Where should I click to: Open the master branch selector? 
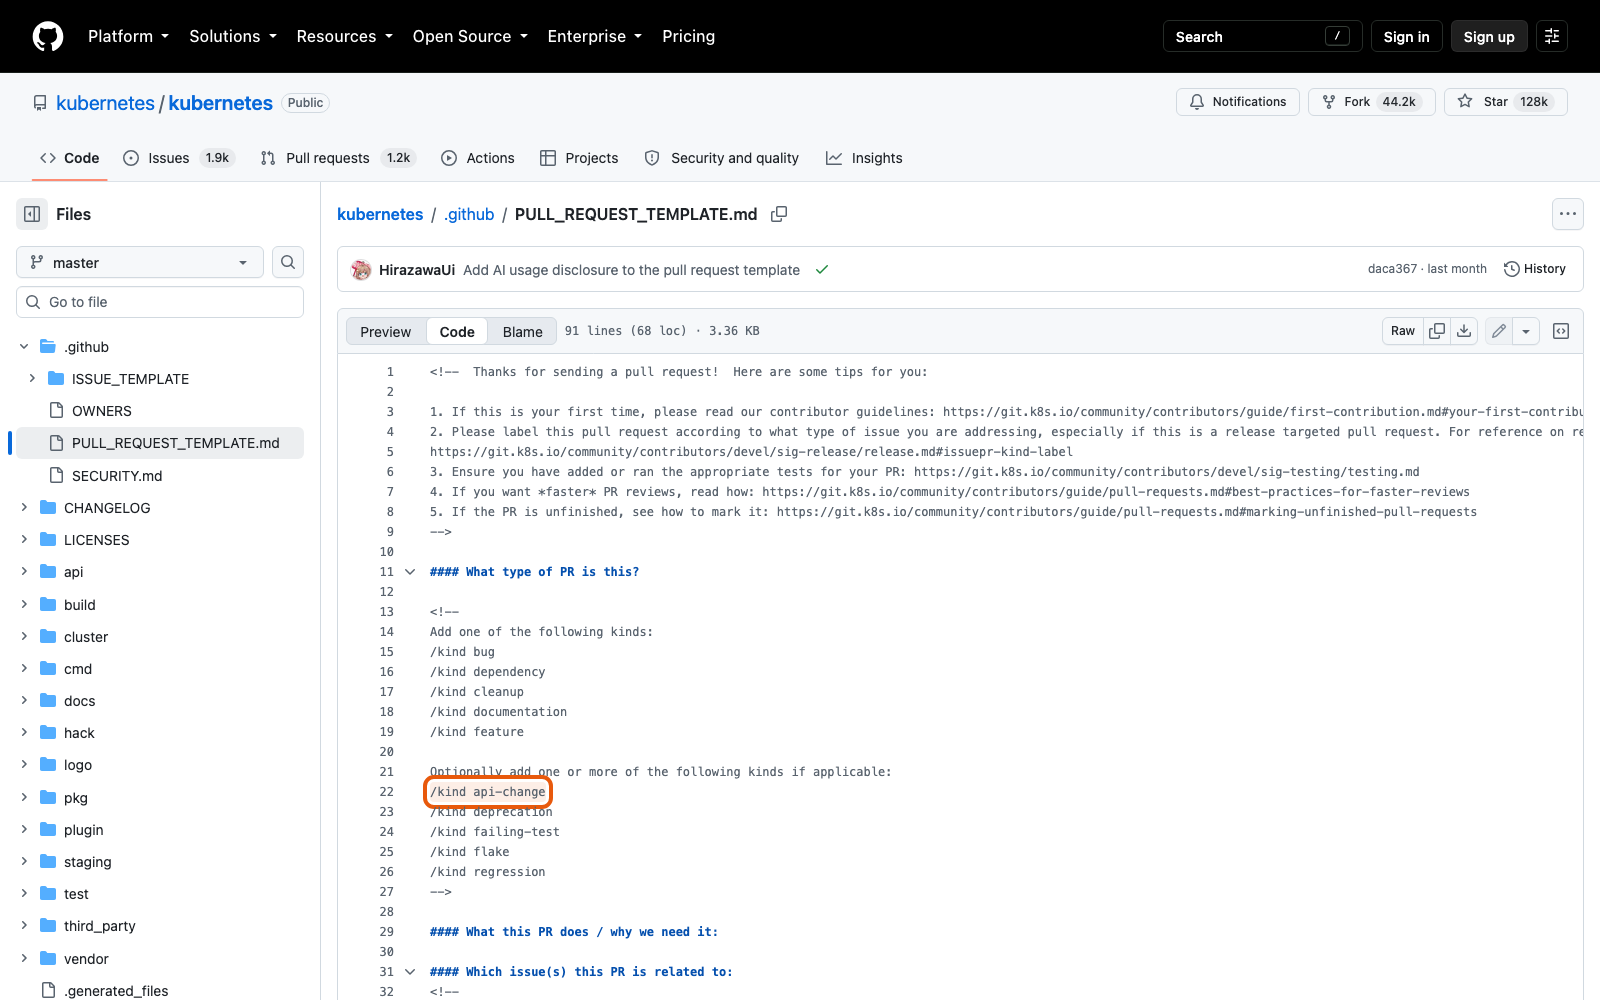140,262
